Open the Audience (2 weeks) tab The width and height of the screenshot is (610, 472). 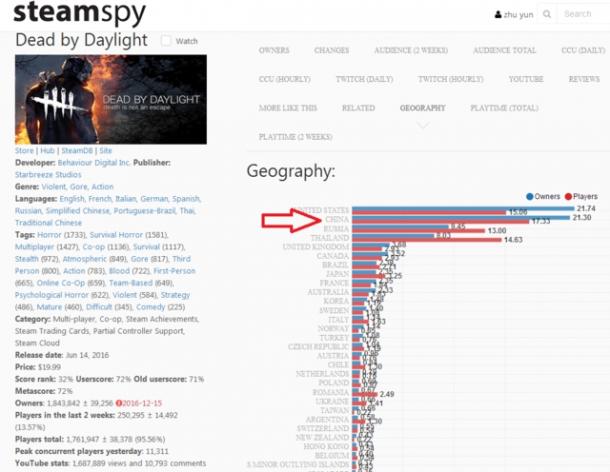coord(411,50)
